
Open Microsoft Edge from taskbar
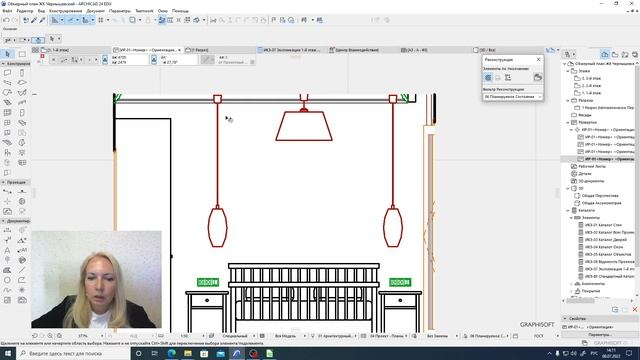point(171,353)
